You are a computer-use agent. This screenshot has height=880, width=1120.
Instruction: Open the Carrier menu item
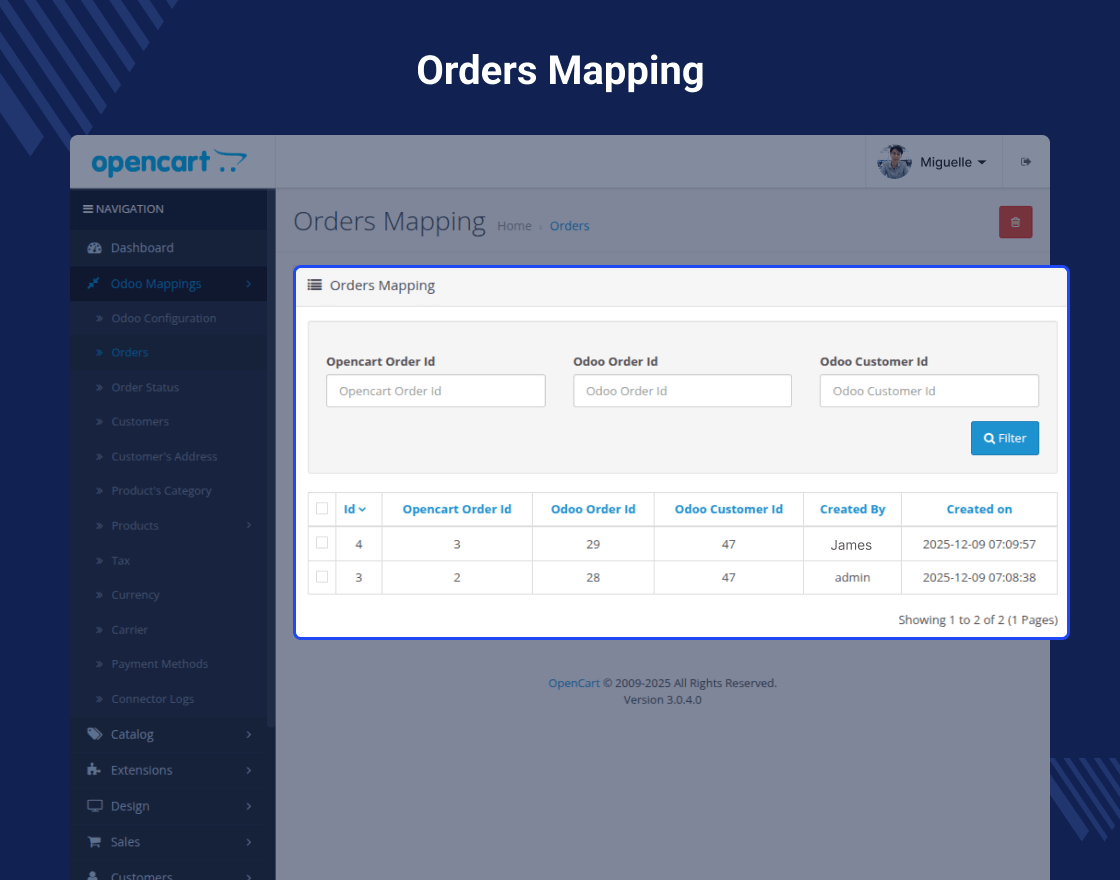click(129, 629)
